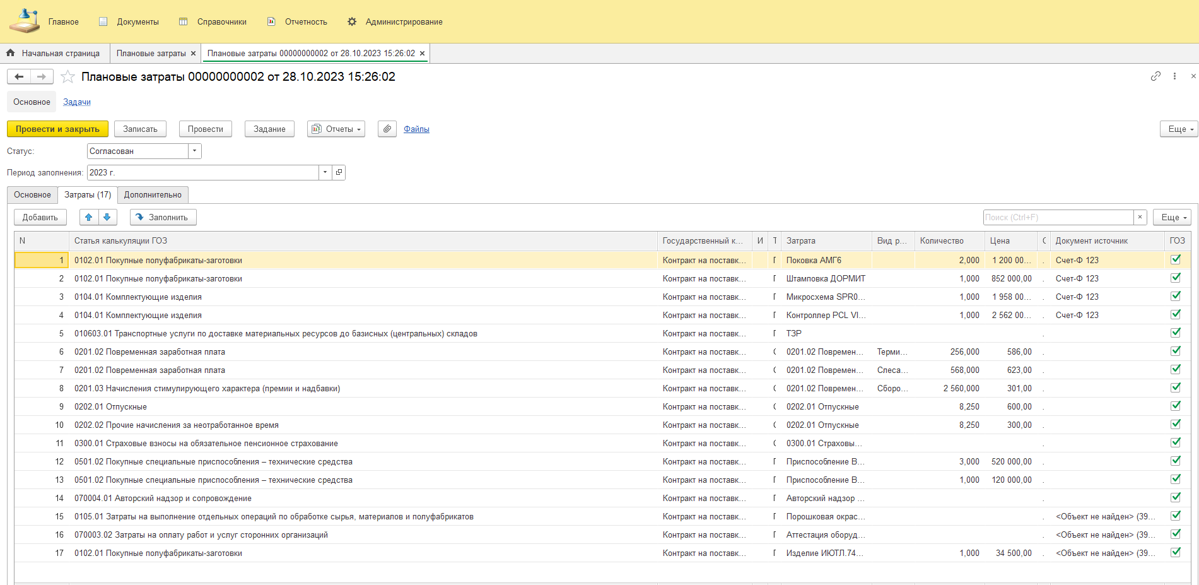Viewport: 1199px width, 585px height.
Task: Click the table search field
Action: pyautogui.click(x=1057, y=217)
